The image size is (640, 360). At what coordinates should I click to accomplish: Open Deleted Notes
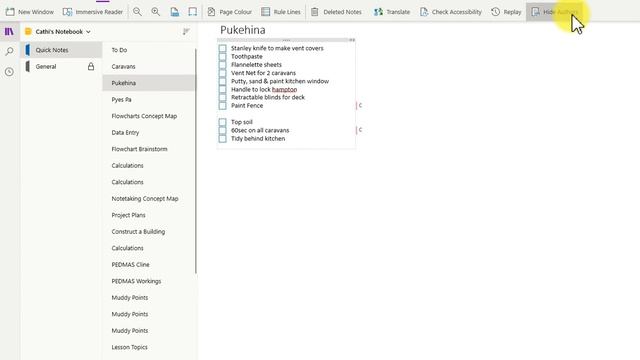tap(336, 12)
